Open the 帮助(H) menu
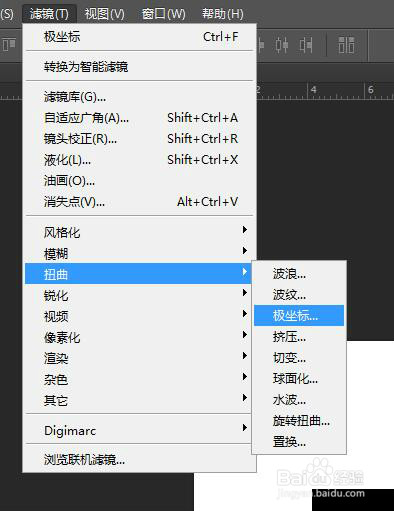 pyautogui.click(x=223, y=14)
